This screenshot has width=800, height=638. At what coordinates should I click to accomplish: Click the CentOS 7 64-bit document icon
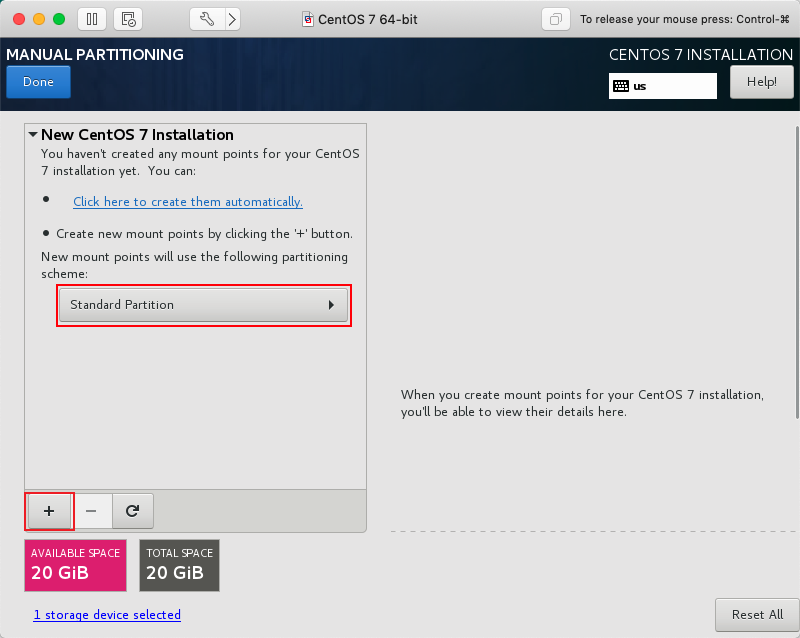308,19
